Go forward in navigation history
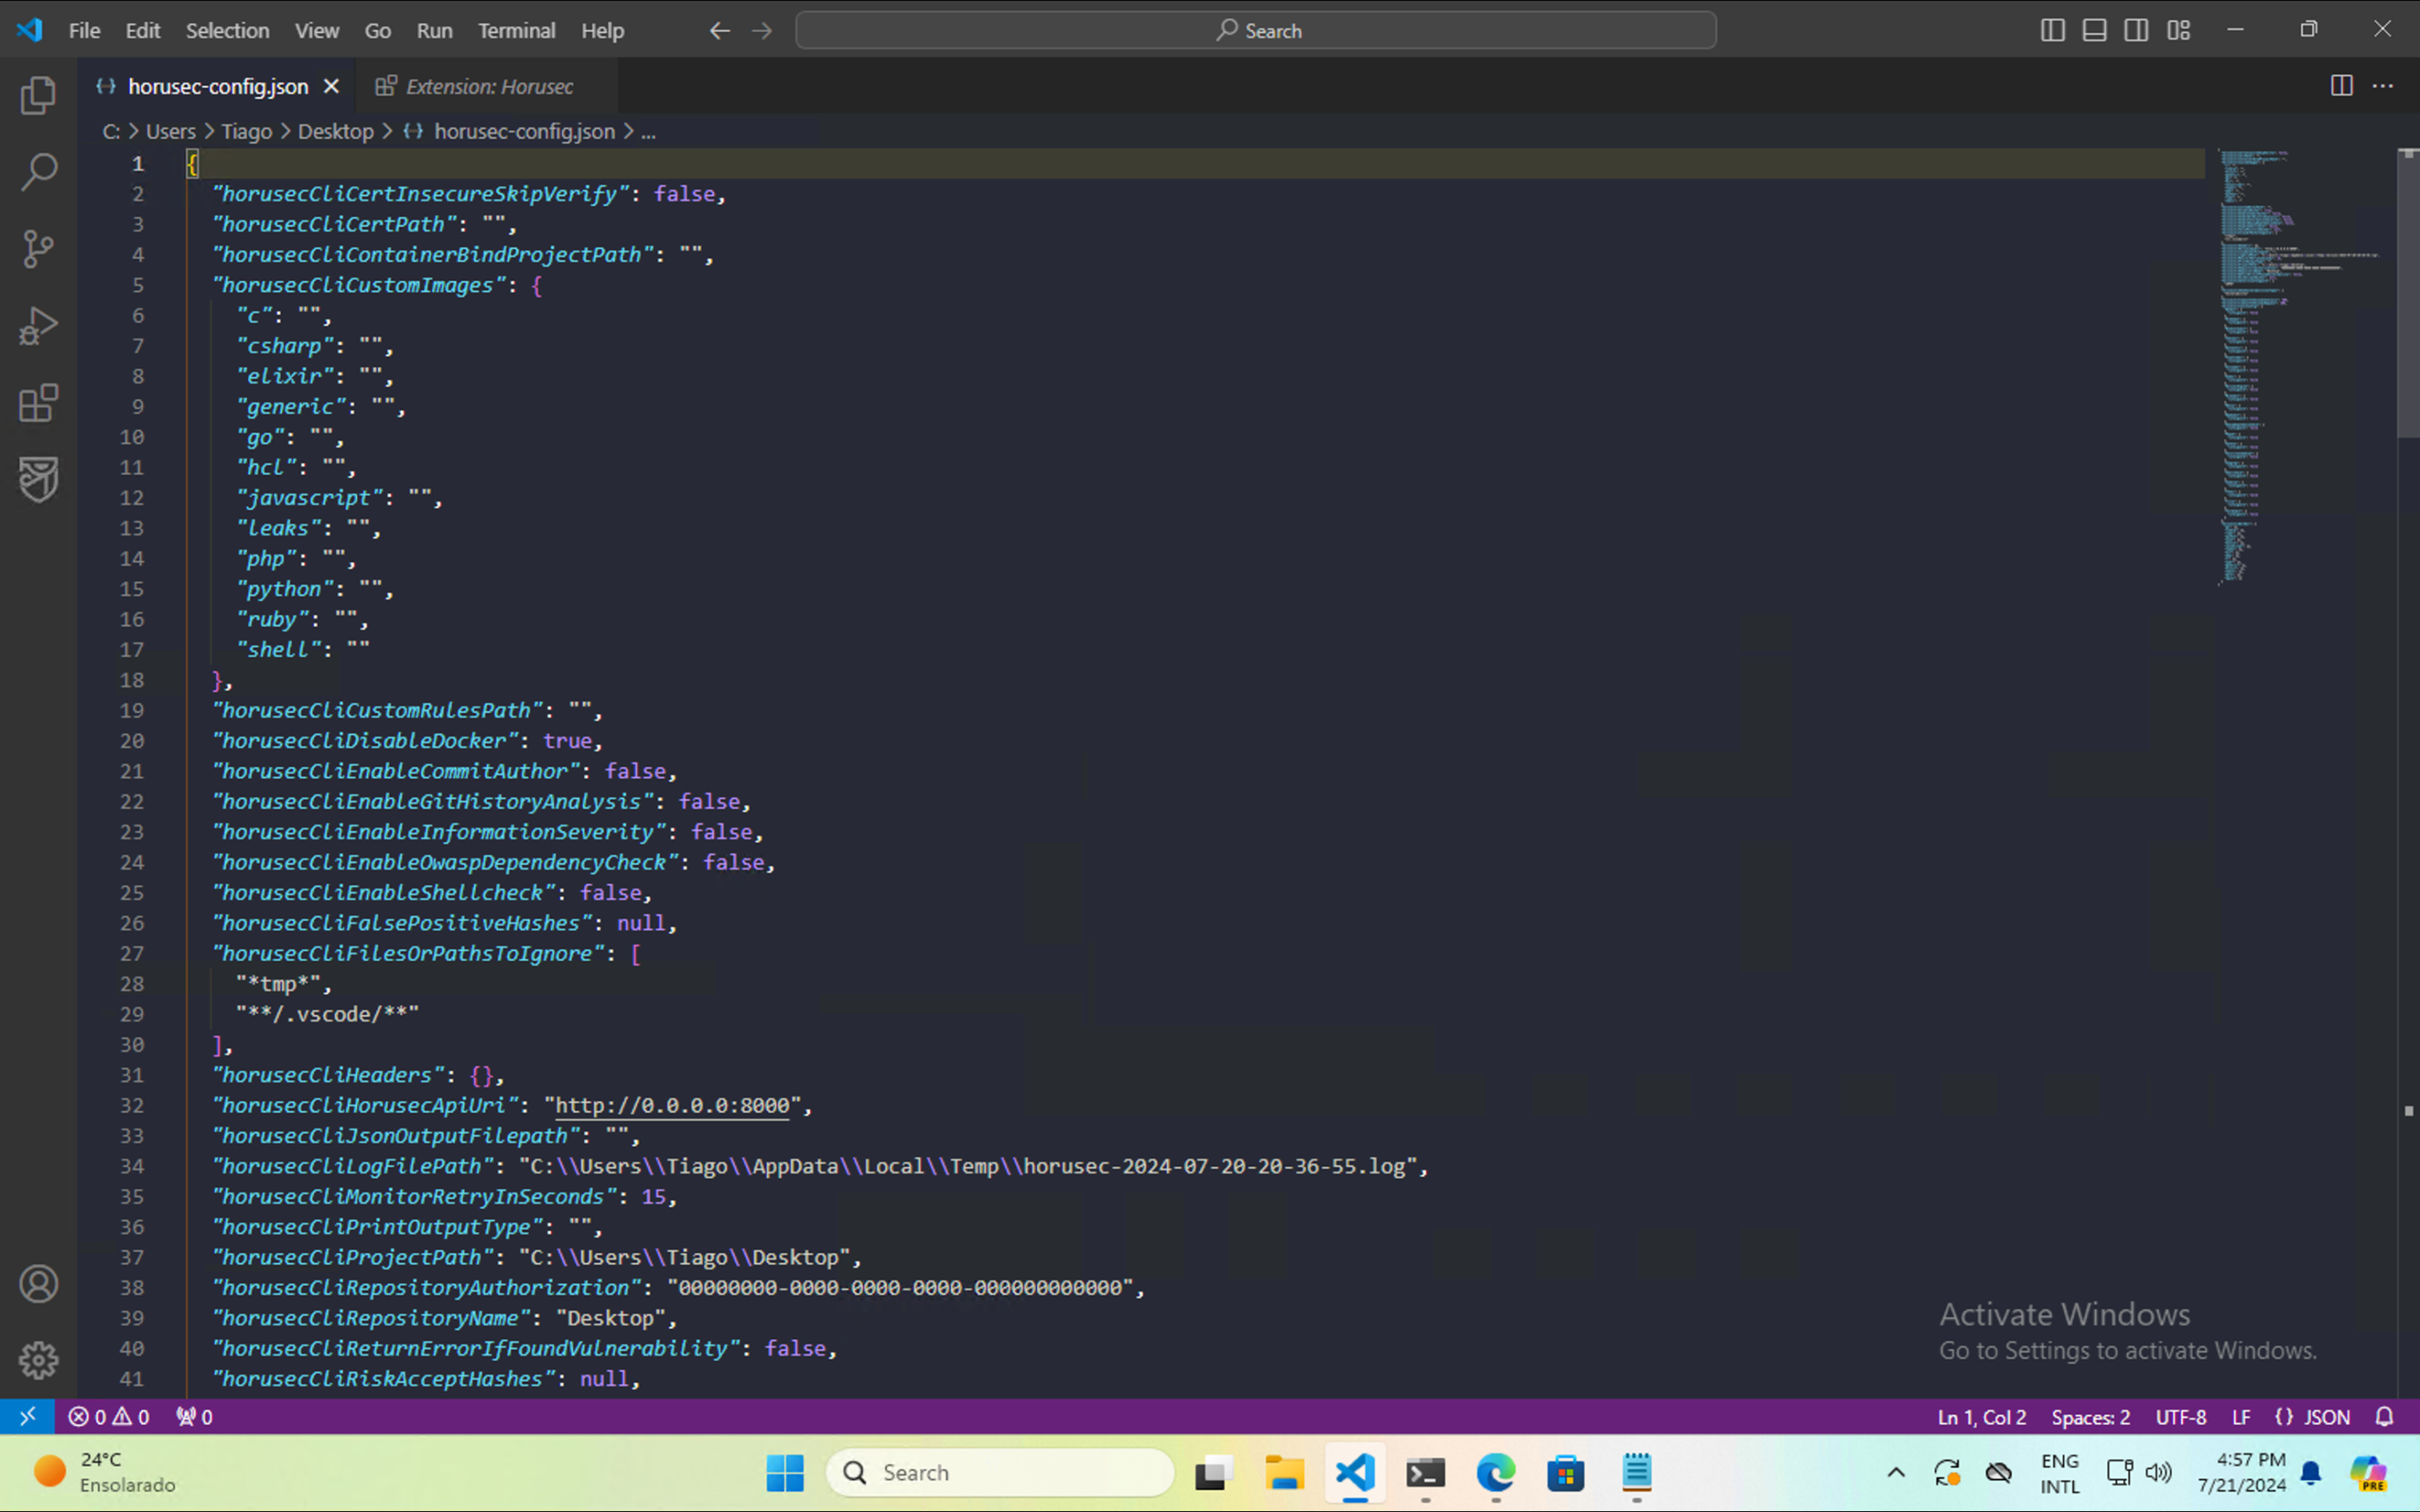Screen dimensions: 2420x1512 pyautogui.click(x=762, y=31)
